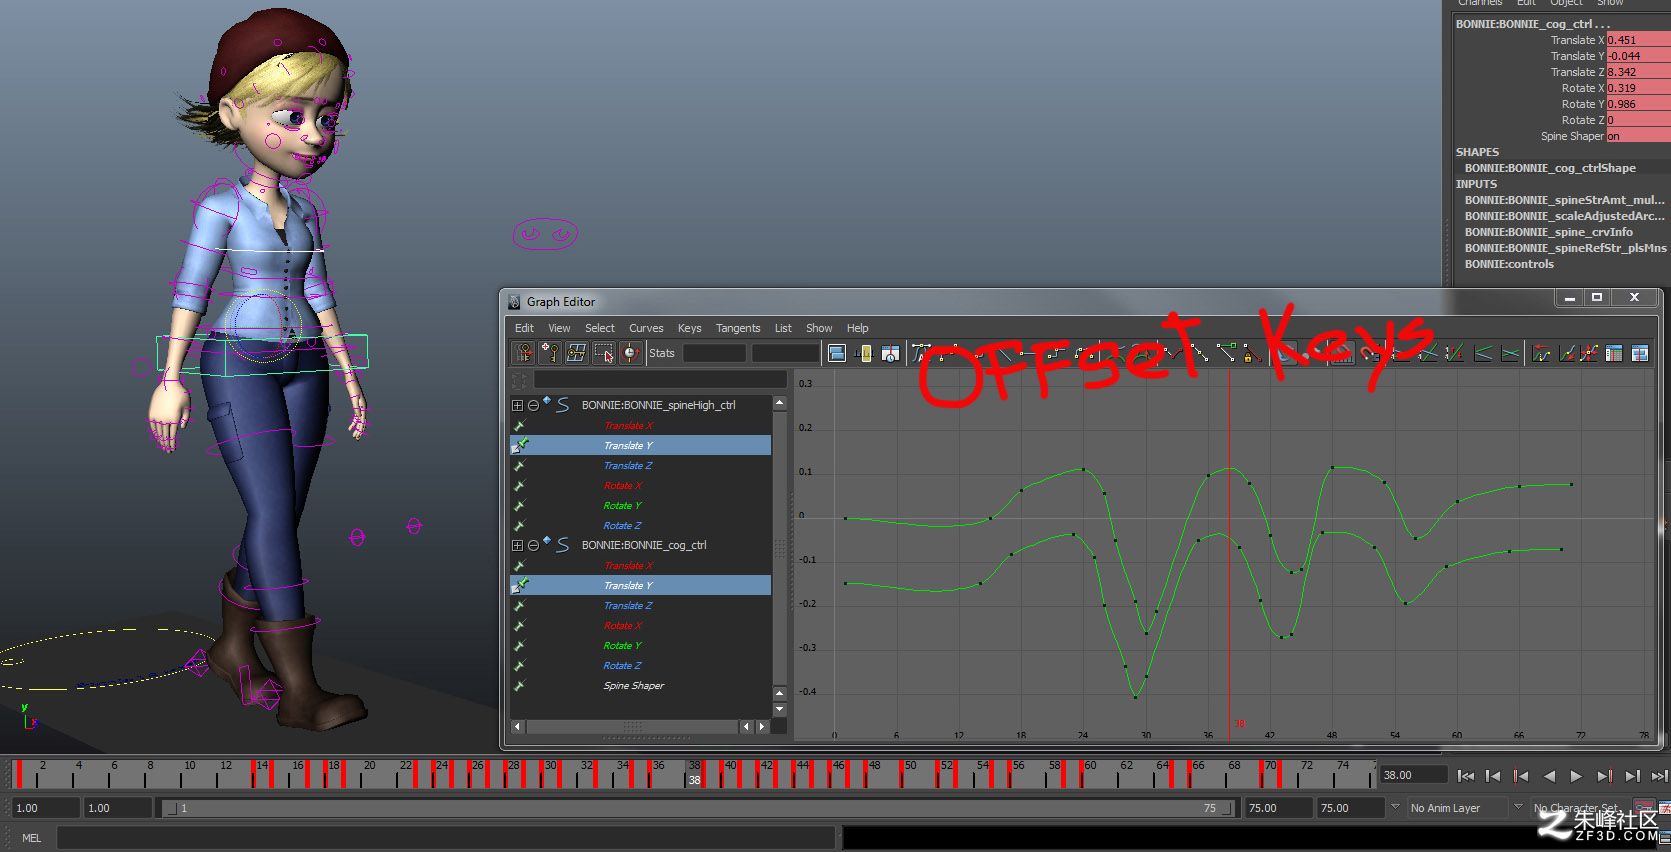This screenshot has height=852, width=1671.
Task: Click the Pre-Infinity Cycle icon
Action: point(1541,353)
